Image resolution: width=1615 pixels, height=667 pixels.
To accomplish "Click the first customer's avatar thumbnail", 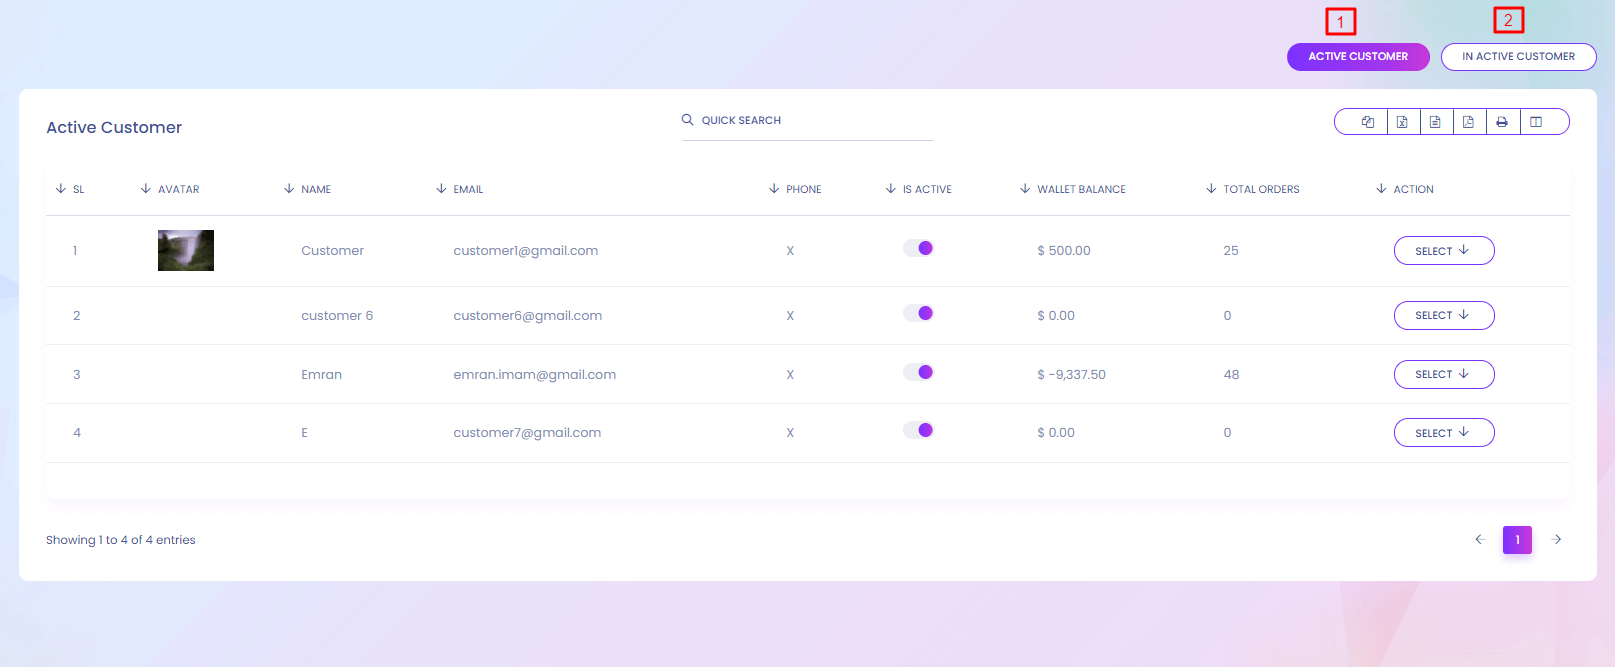I will click(x=186, y=251).
